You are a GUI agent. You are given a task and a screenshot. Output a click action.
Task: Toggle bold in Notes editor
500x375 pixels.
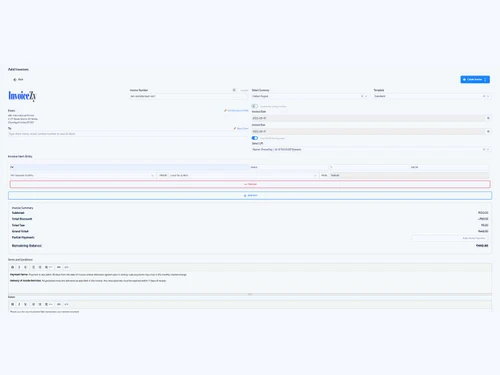click(13, 304)
